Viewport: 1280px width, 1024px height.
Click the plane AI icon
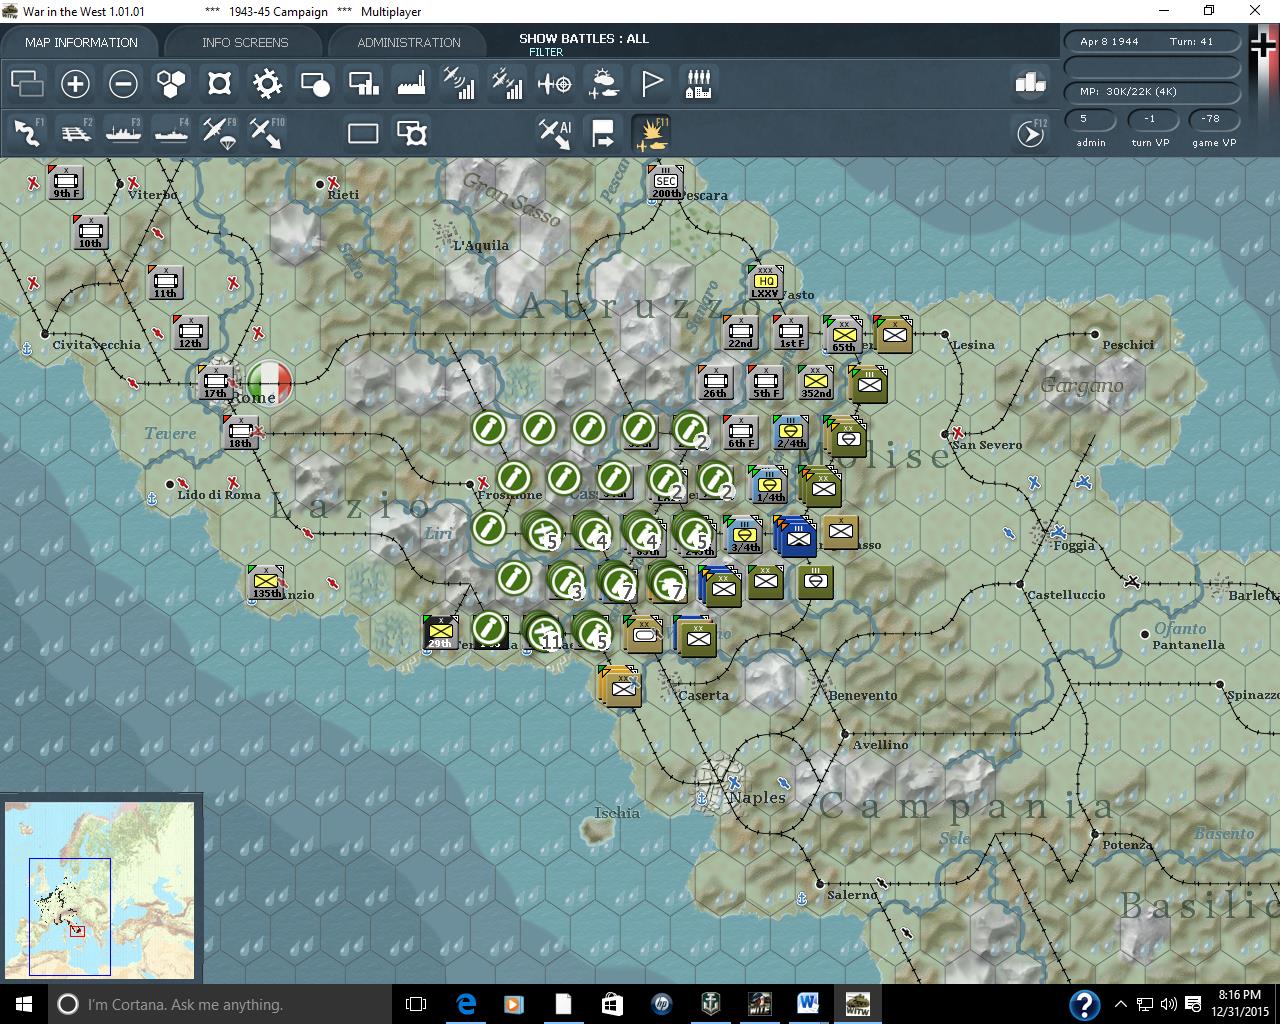pyautogui.click(x=555, y=133)
